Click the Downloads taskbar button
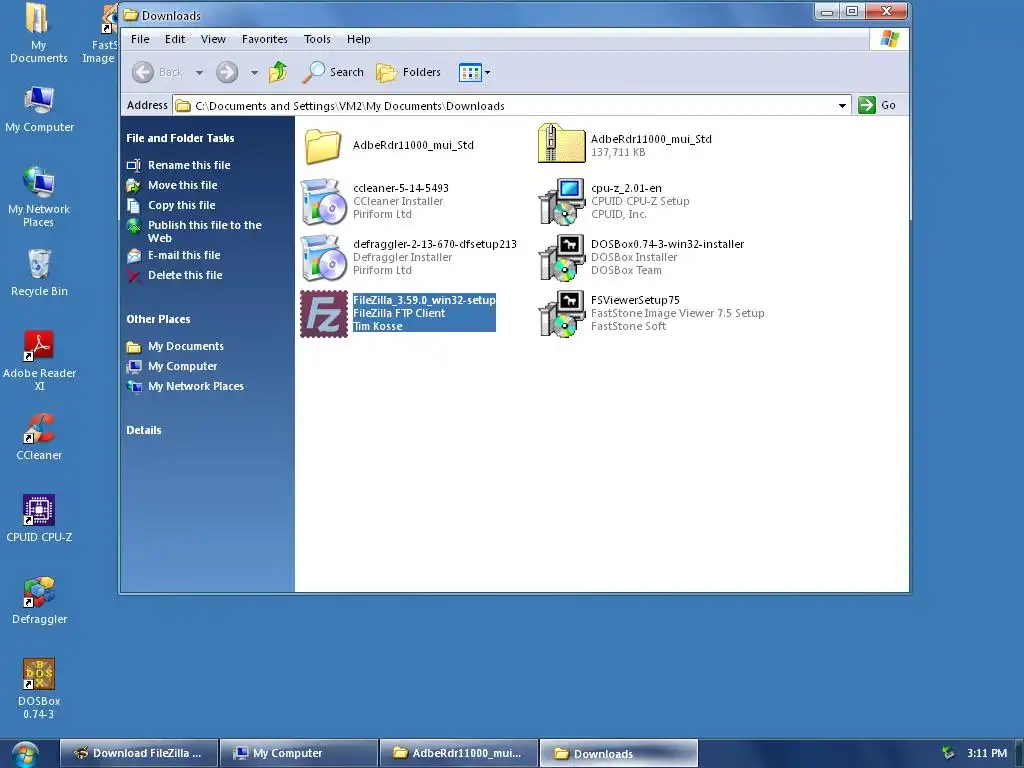The image size is (1024, 768). click(x=618, y=753)
